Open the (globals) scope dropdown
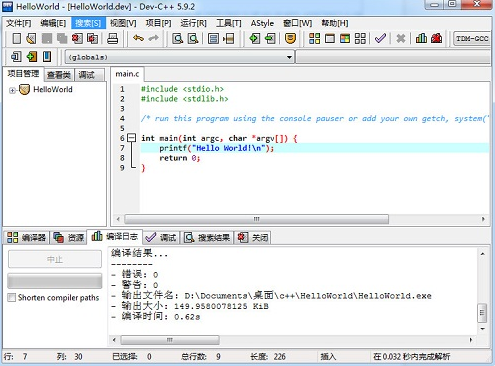 179,57
